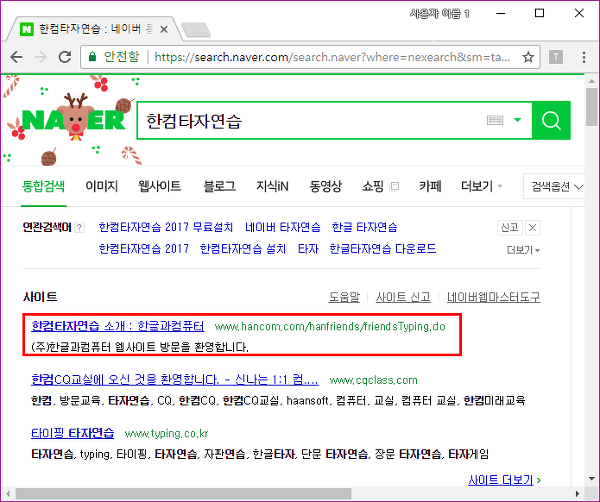Click the vertical scrollbar thumb
The height and width of the screenshot is (502, 600).
point(592,107)
